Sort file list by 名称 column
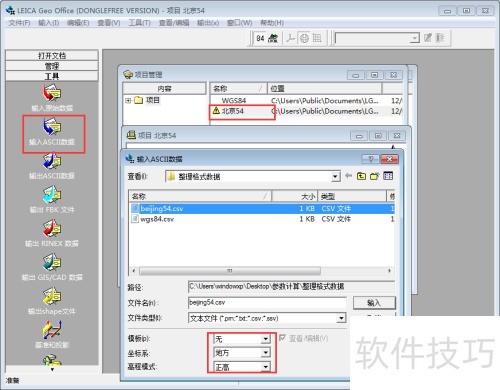500x390 pixels. click(x=200, y=196)
